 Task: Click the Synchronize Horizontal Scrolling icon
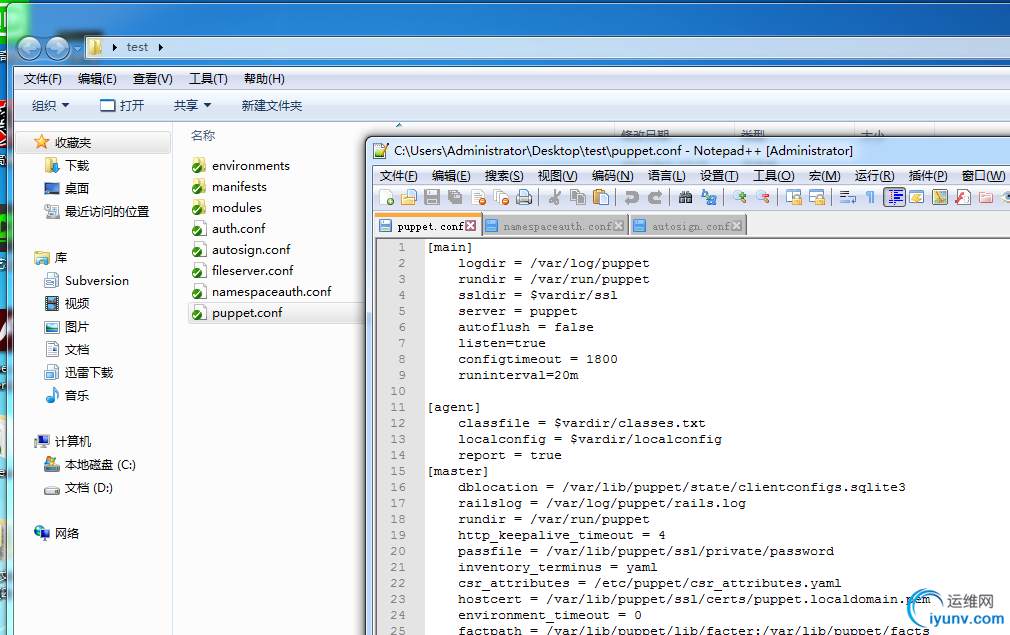point(817,198)
